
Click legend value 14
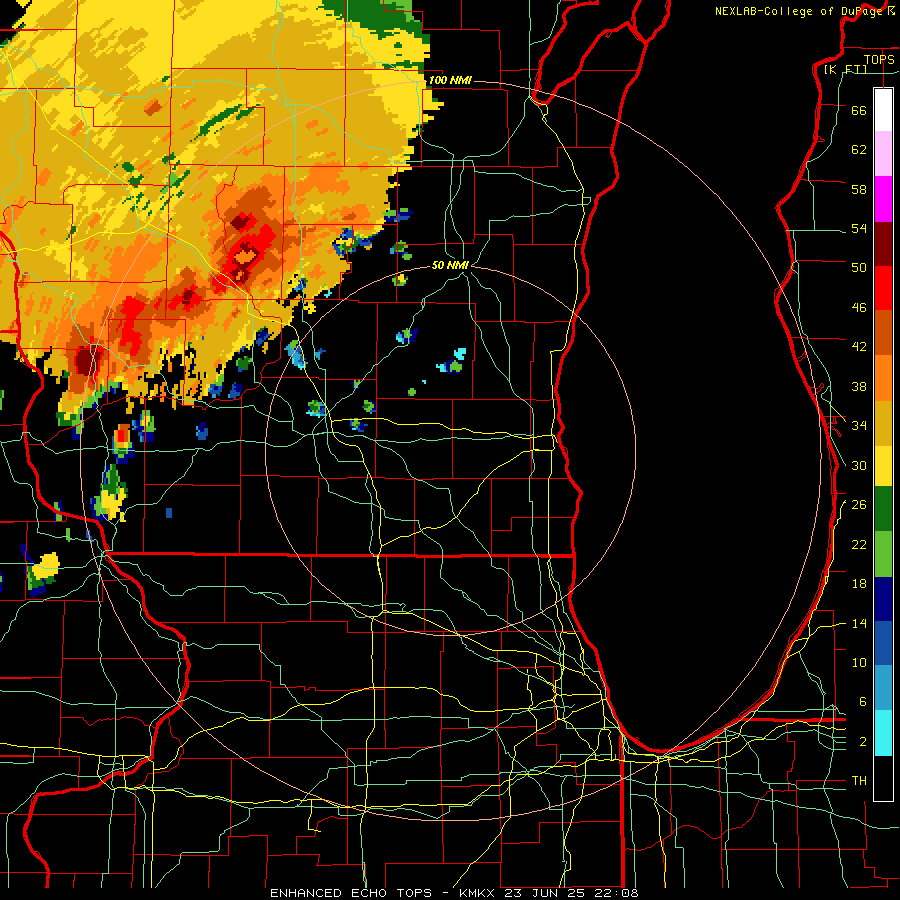coord(859,623)
